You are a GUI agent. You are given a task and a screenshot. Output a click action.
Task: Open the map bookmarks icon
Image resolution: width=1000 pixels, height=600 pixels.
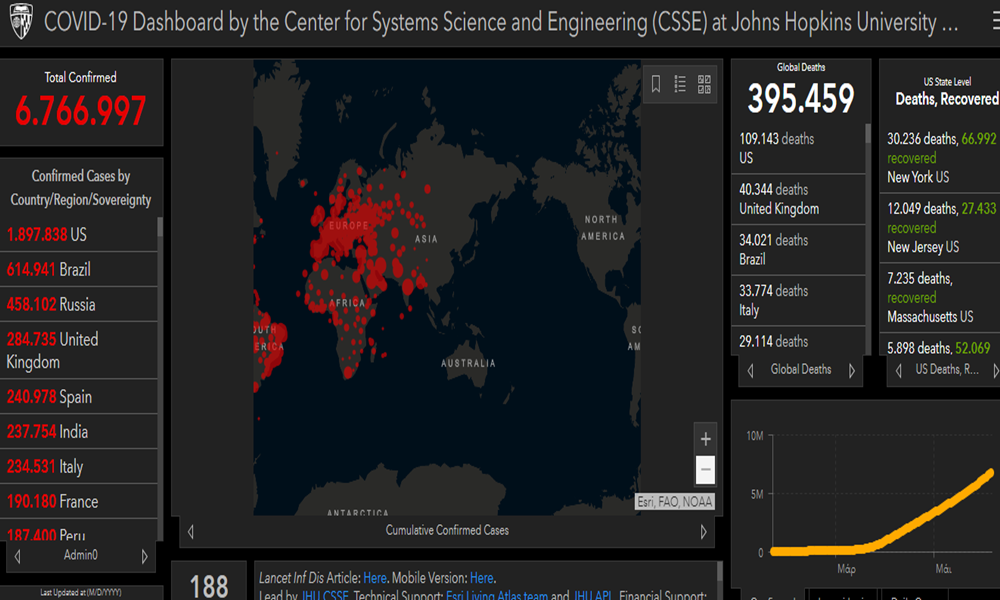coord(656,84)
